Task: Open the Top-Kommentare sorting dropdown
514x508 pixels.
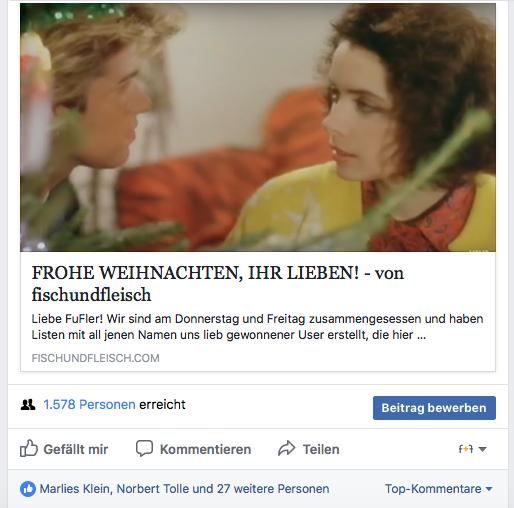Action: tap(439, 489)
